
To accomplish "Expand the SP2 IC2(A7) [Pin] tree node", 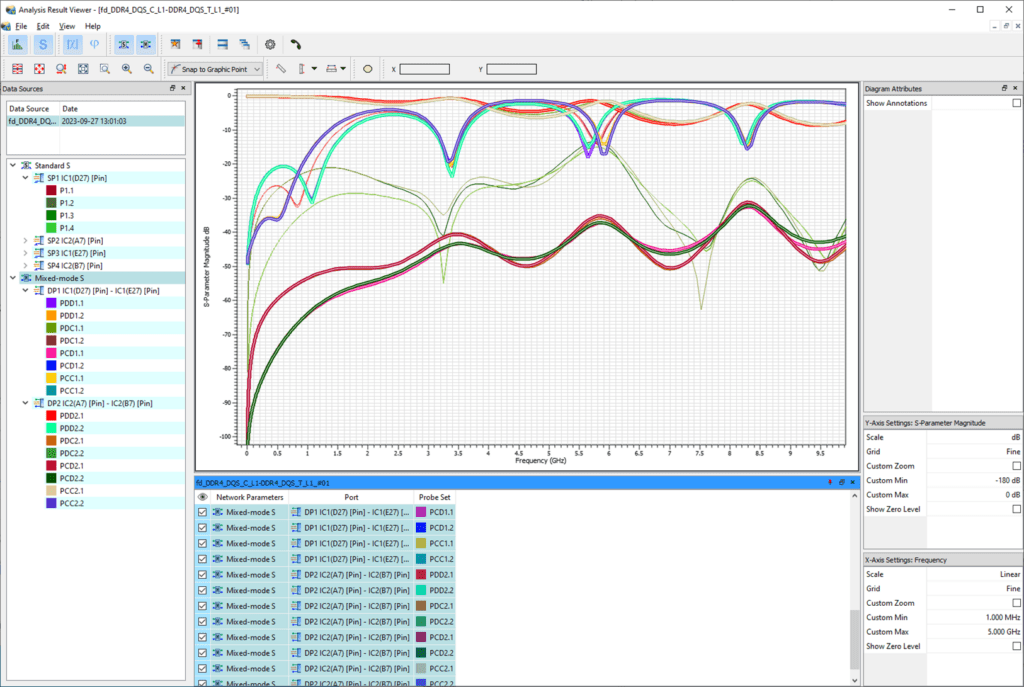I will coord(25,240).
